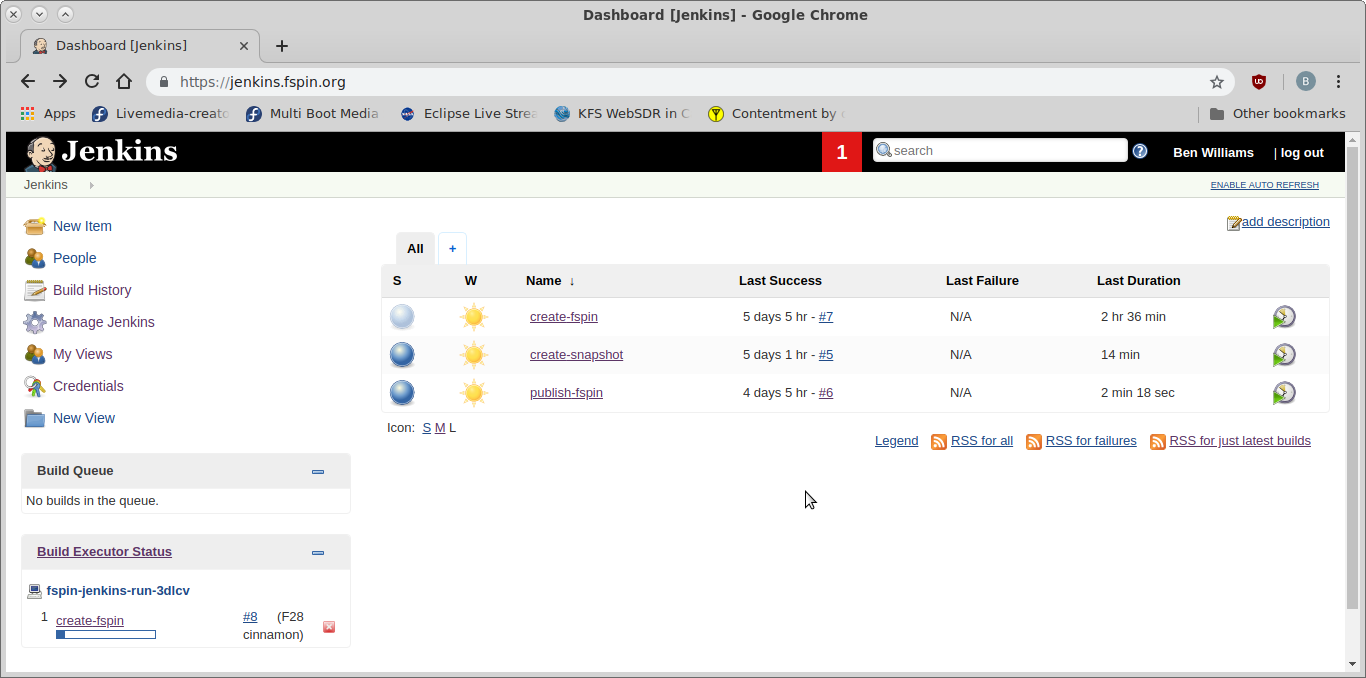This screenshot has height=678, width=1366.
Task: Open the Livemedia-creator bookmark
Action: pyautogui.click(x=161, y=114)
